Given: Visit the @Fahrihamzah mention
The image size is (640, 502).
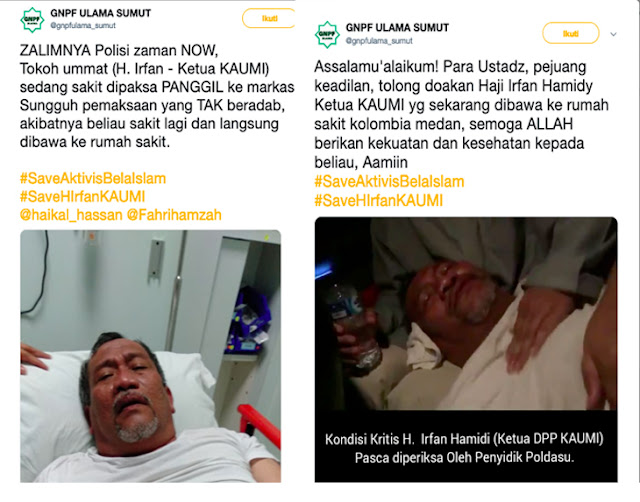Looking at the screenshot, I should 174,215.
